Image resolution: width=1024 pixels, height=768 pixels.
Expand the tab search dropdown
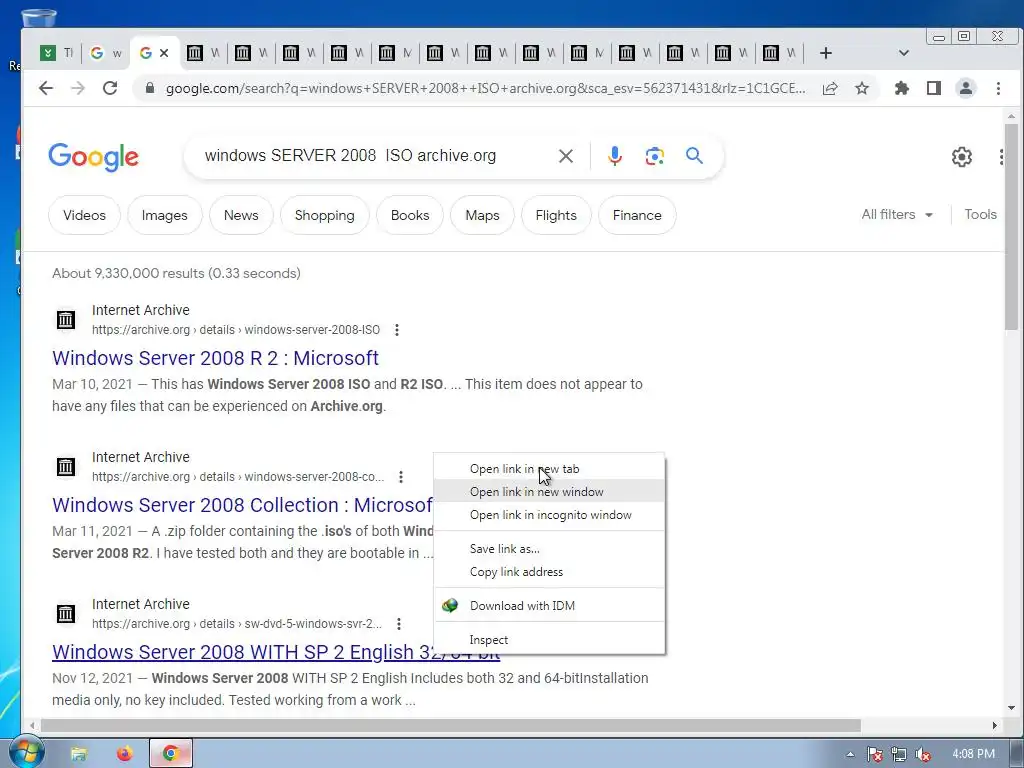pyautogui.click(x=904, y=53)
